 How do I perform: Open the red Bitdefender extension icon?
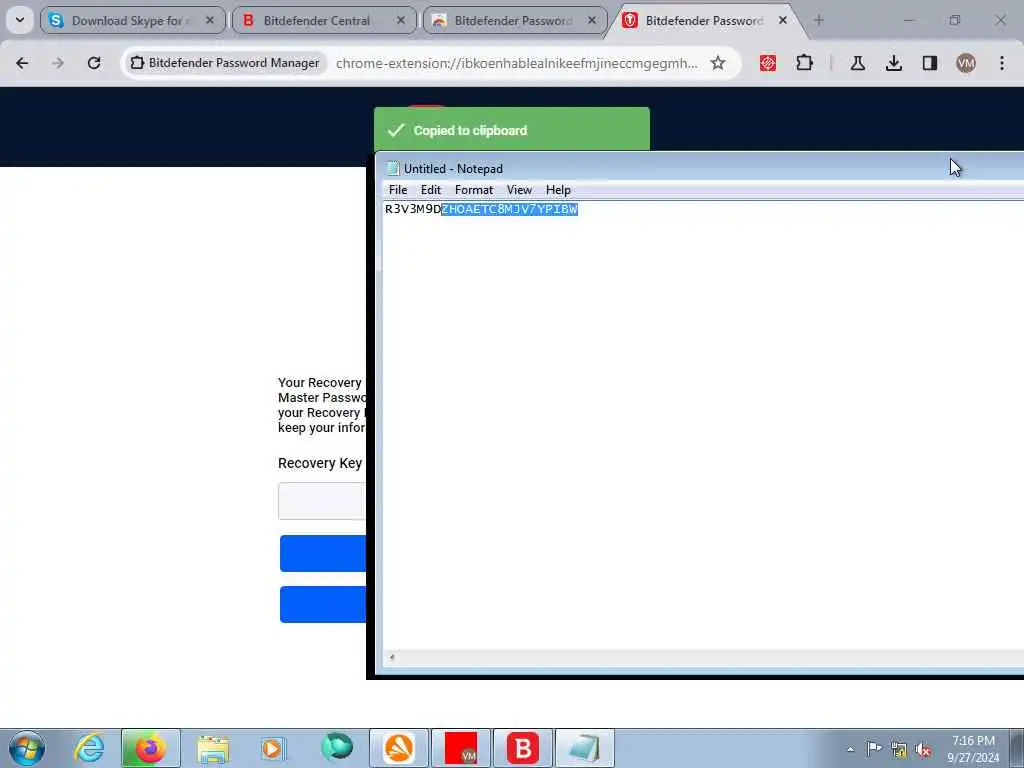768,63
